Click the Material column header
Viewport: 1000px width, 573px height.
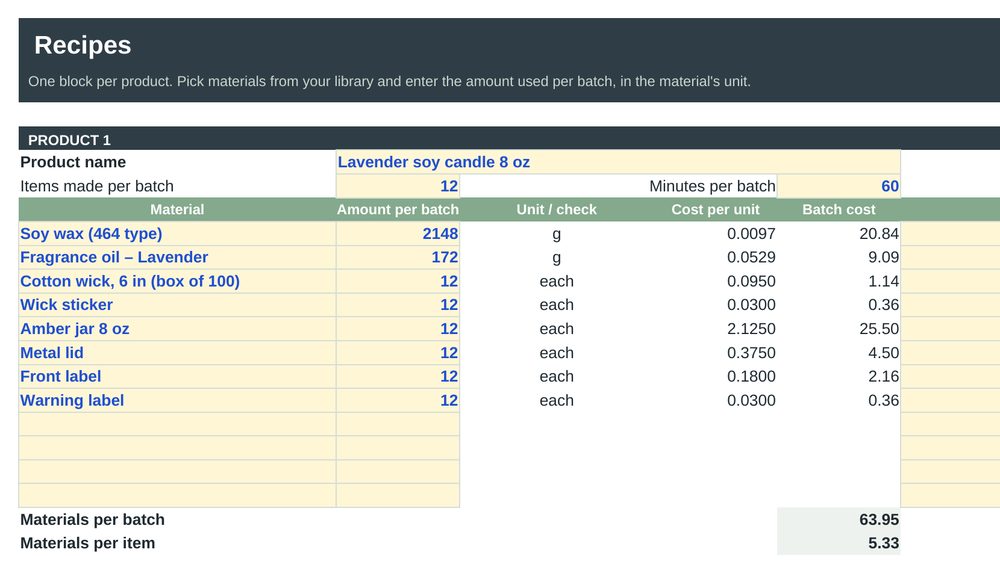(x=177, y=210)
